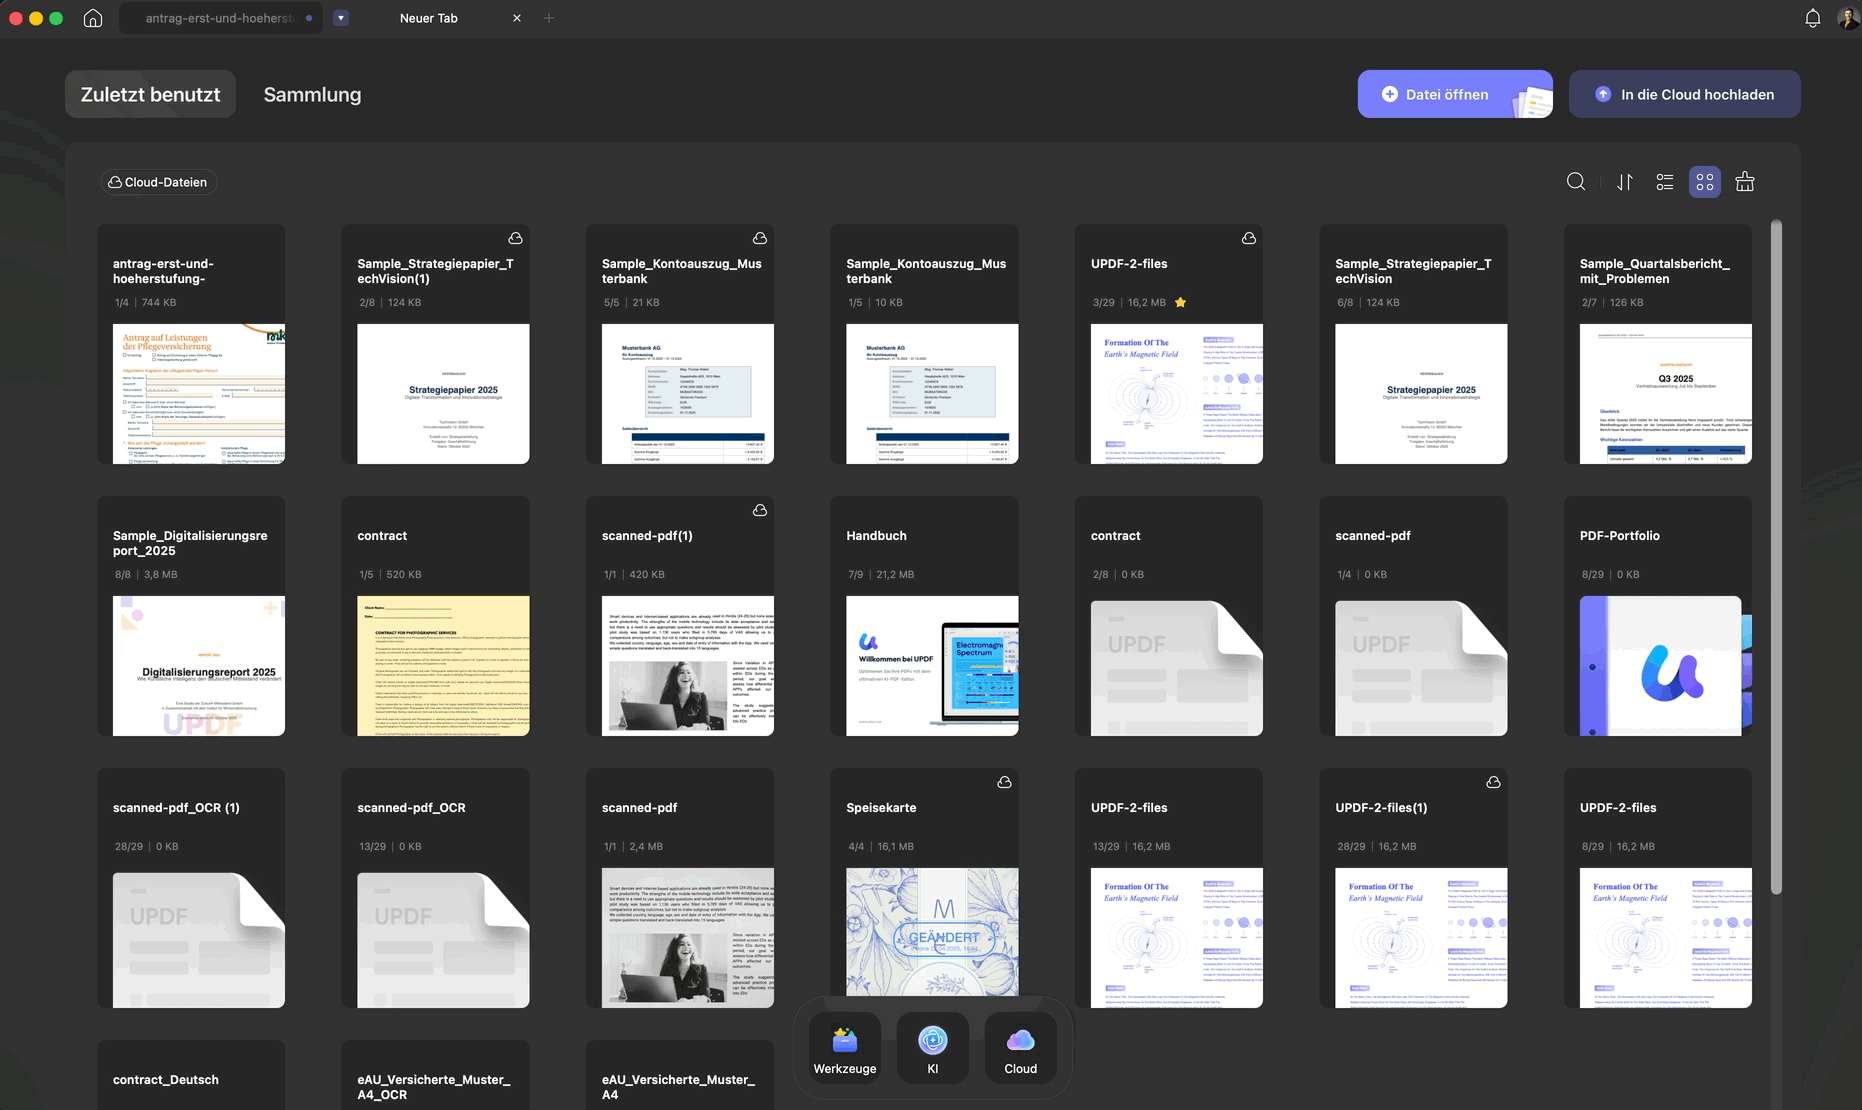Open the Cloud-Dateien filter
The height and width of the screenshot is (1110, 1862).
tap(158, 182)
